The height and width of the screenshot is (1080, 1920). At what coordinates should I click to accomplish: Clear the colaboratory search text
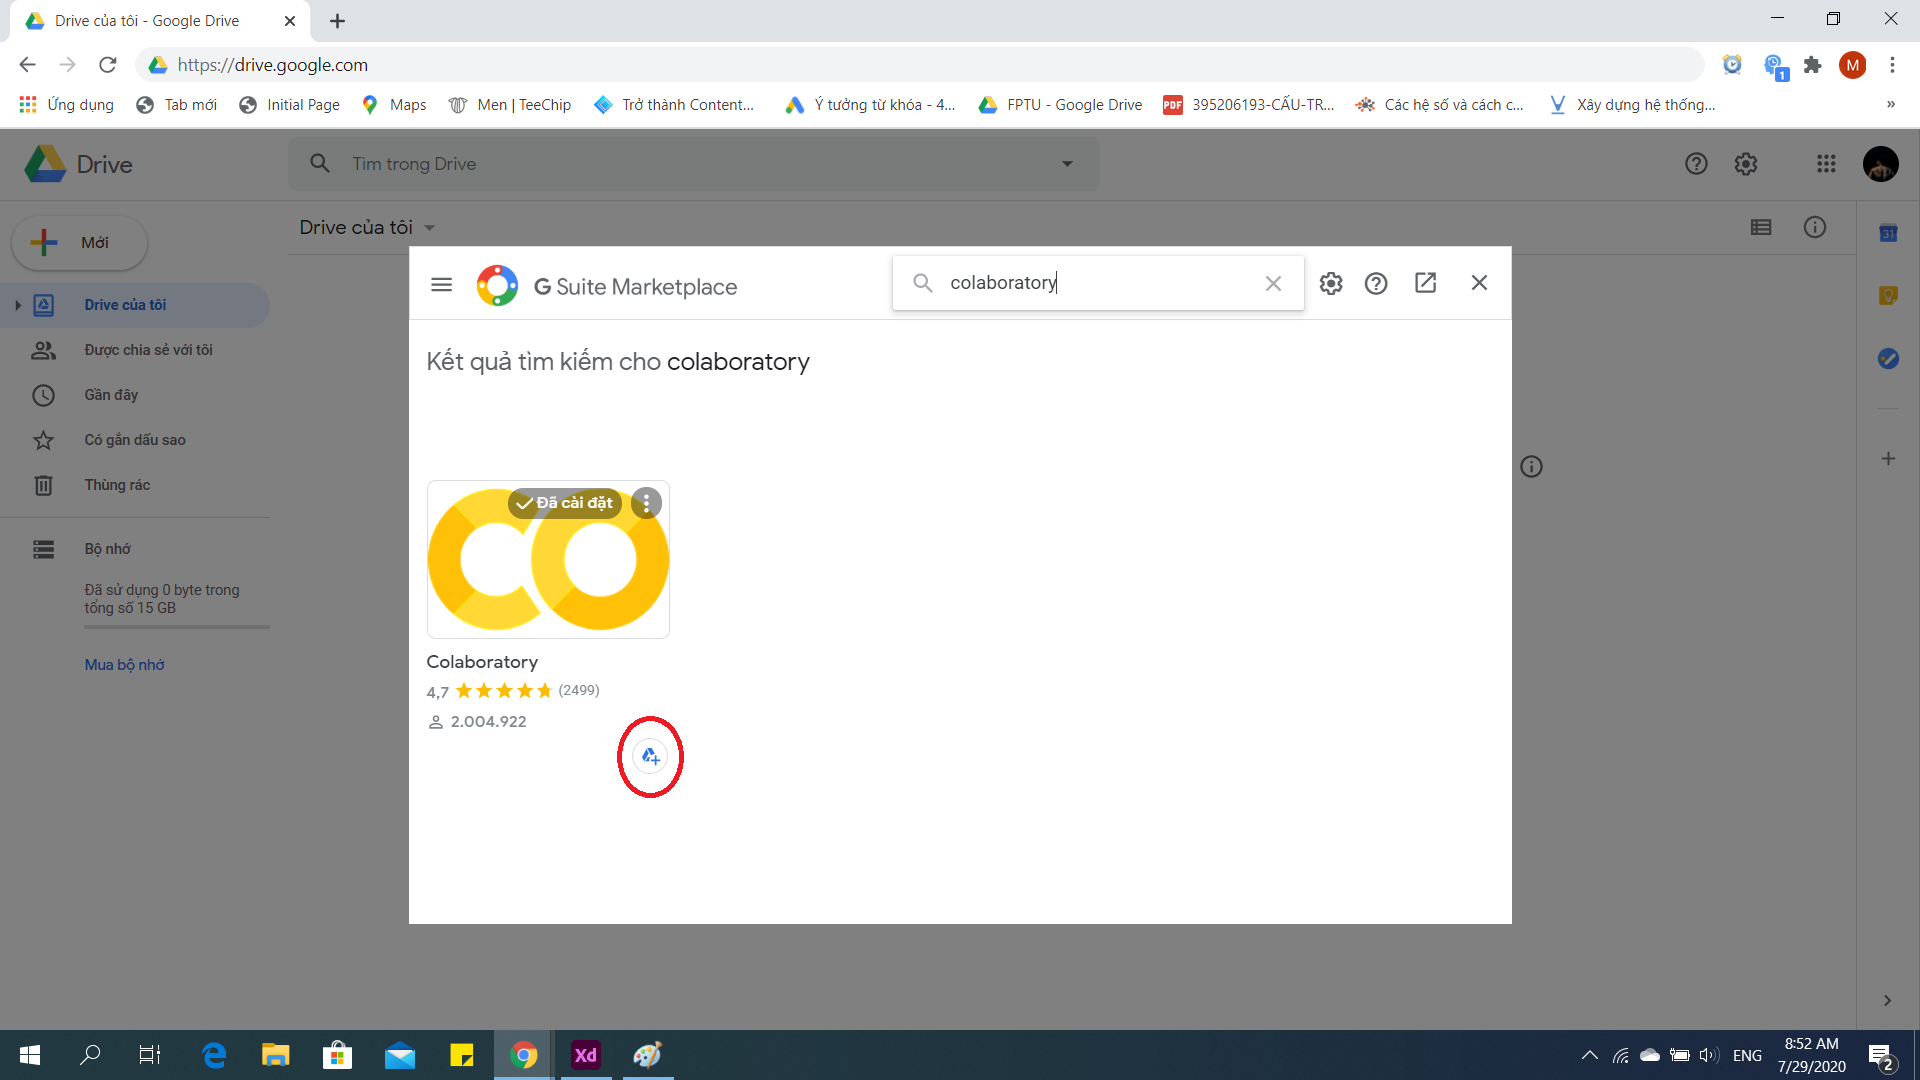point(1273,284)
